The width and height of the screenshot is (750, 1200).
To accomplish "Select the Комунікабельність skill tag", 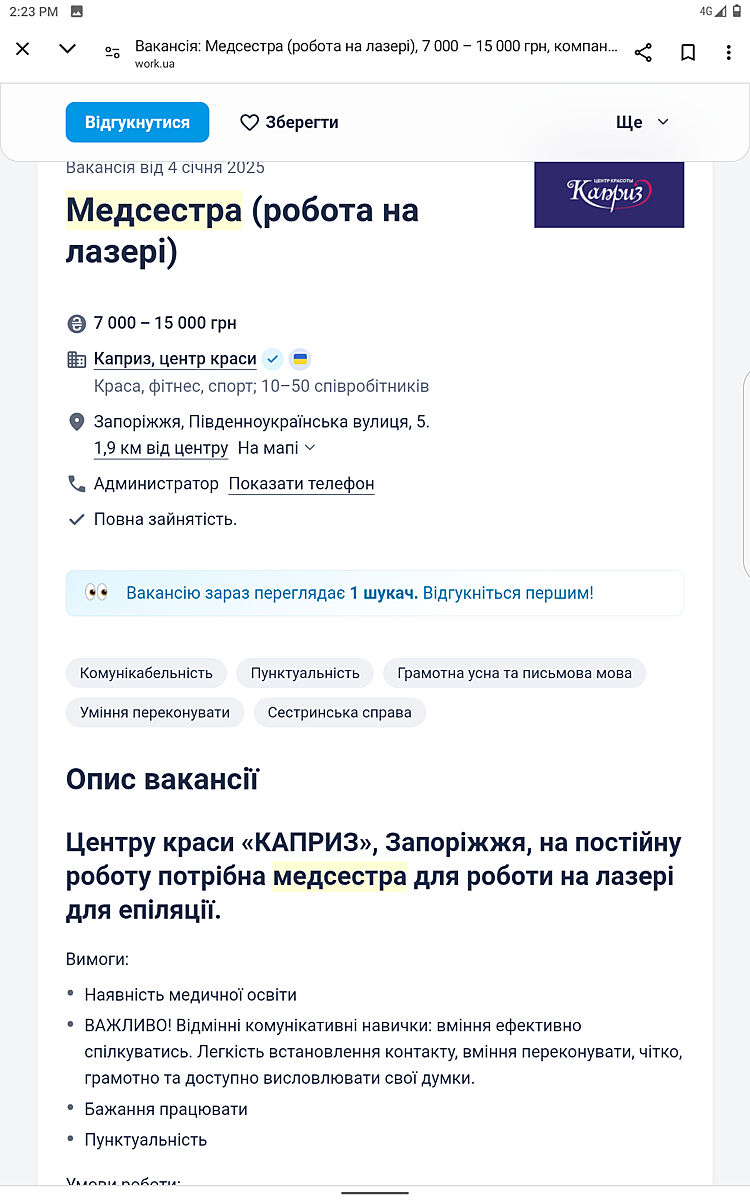I will (x=146, y=673).
